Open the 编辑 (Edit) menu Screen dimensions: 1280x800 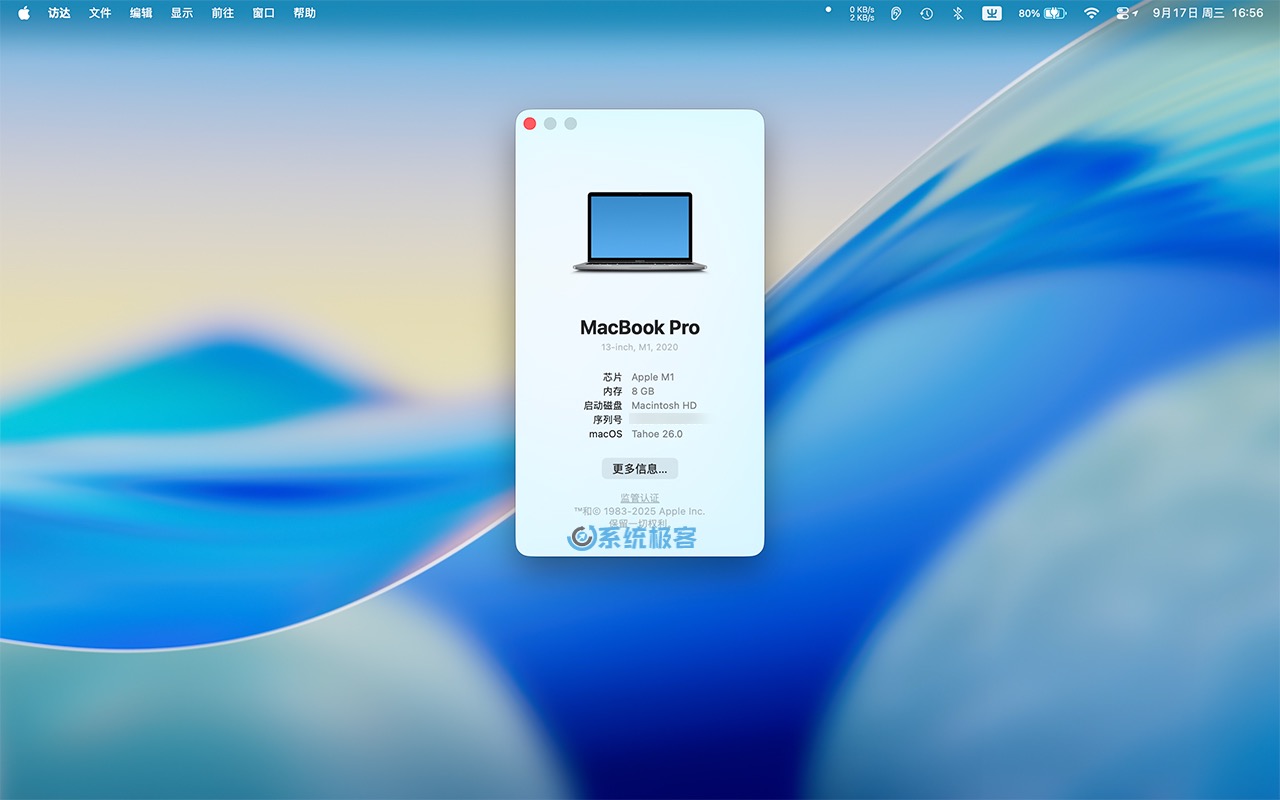point(141,13)
